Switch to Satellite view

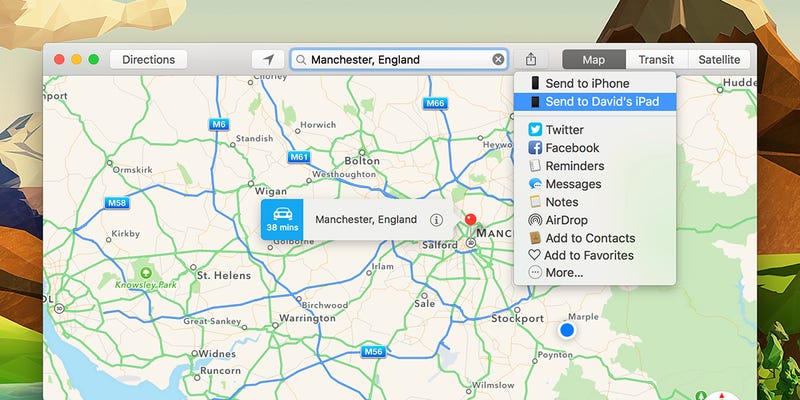tap(719, 60)
